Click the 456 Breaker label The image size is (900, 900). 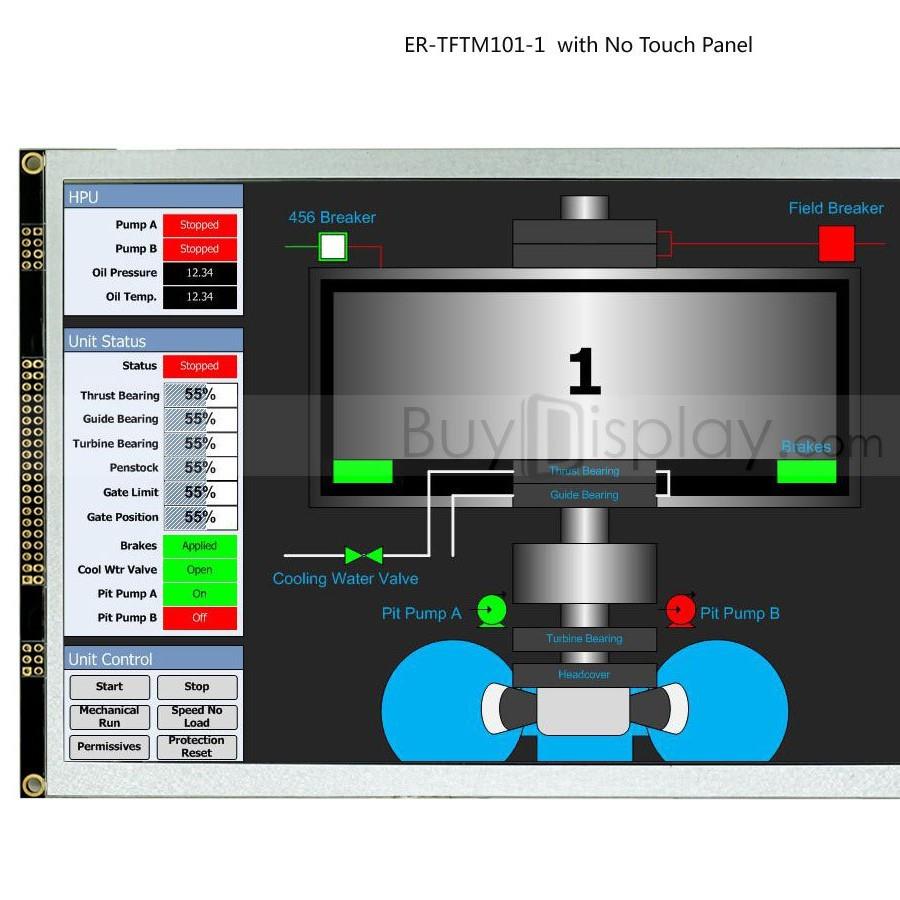pos(332,218)
